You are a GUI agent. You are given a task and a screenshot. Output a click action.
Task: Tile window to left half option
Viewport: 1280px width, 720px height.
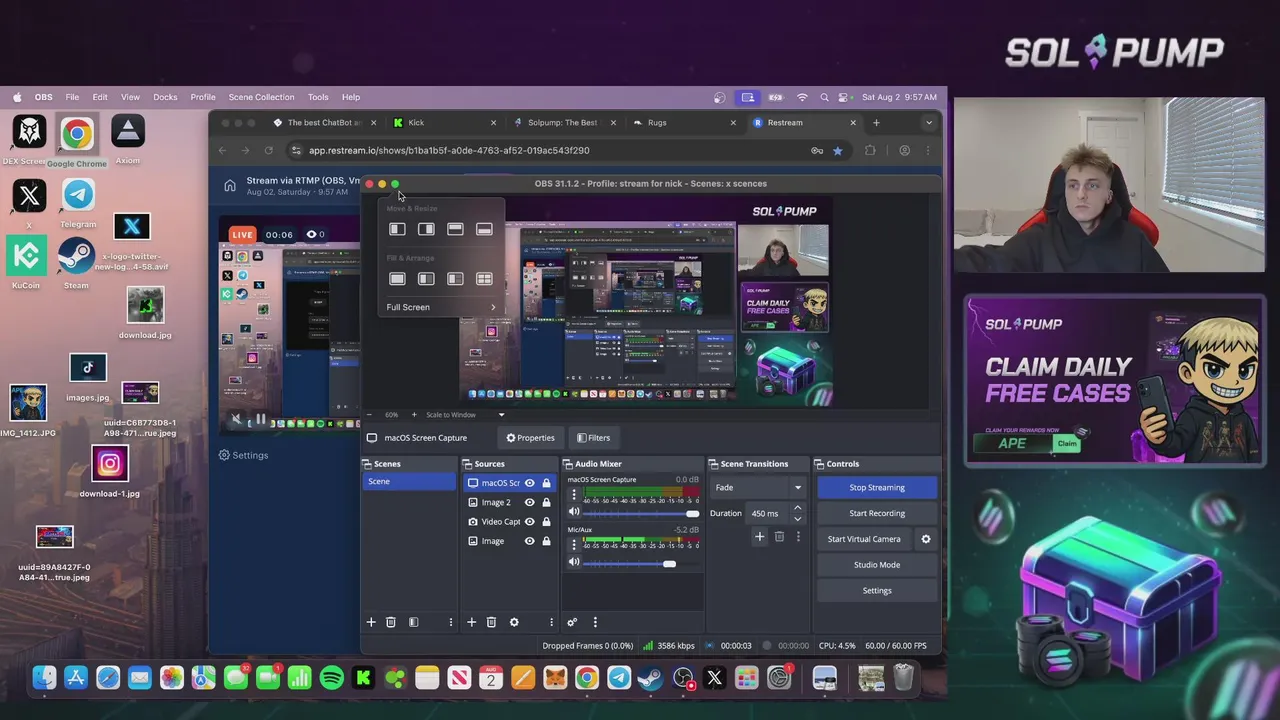pos(397,229)
